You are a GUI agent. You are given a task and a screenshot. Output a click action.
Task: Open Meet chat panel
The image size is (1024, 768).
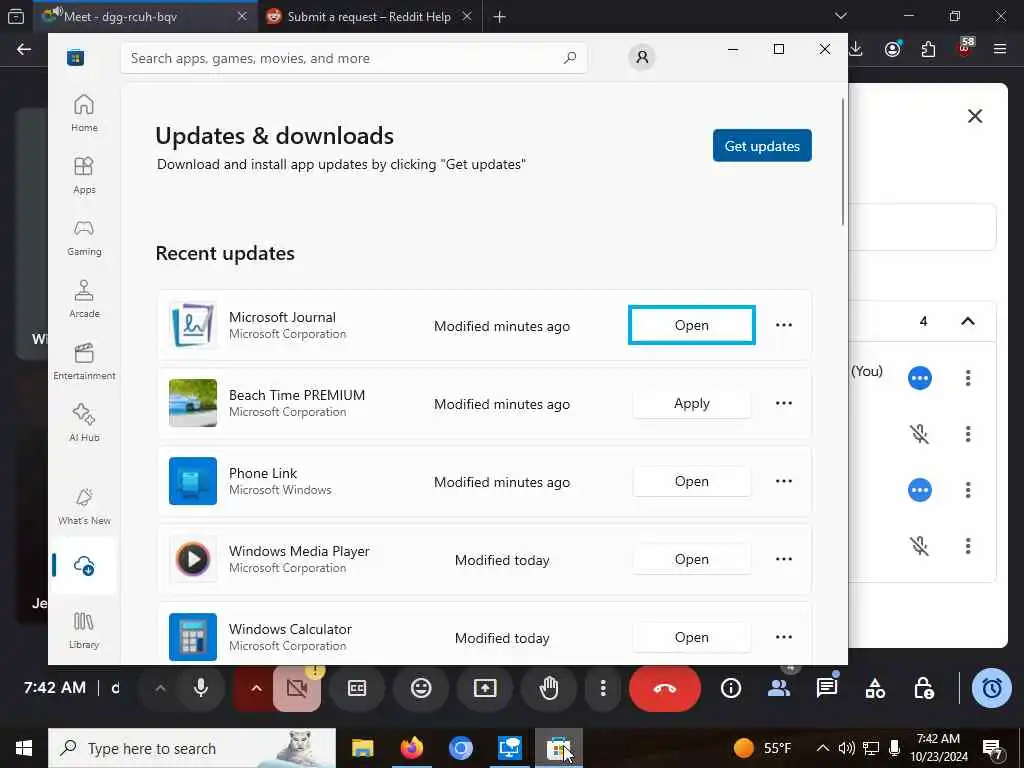(827, 688)
